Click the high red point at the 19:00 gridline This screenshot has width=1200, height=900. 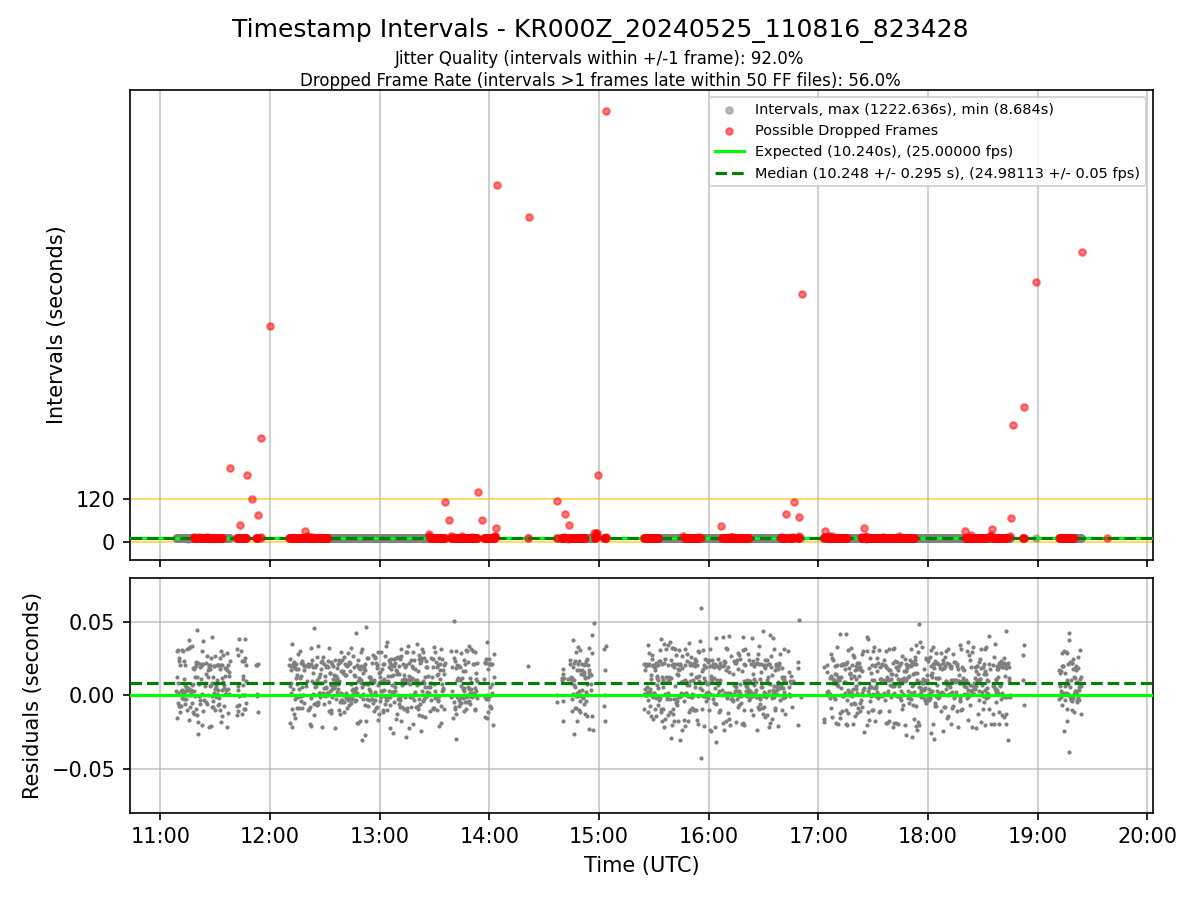(1036, 282)
